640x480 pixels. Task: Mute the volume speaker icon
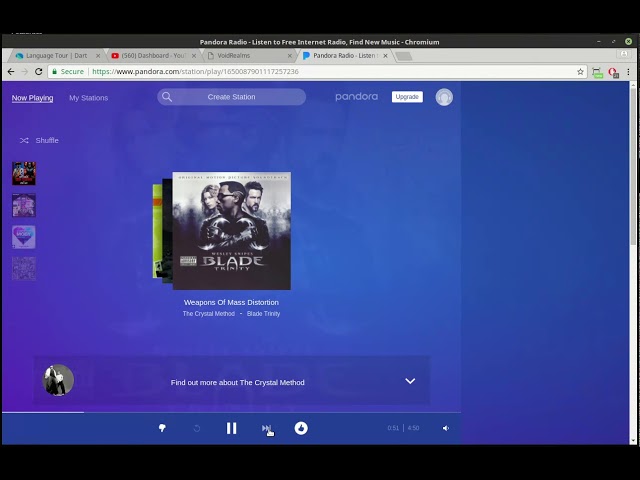tap(446, 428)
